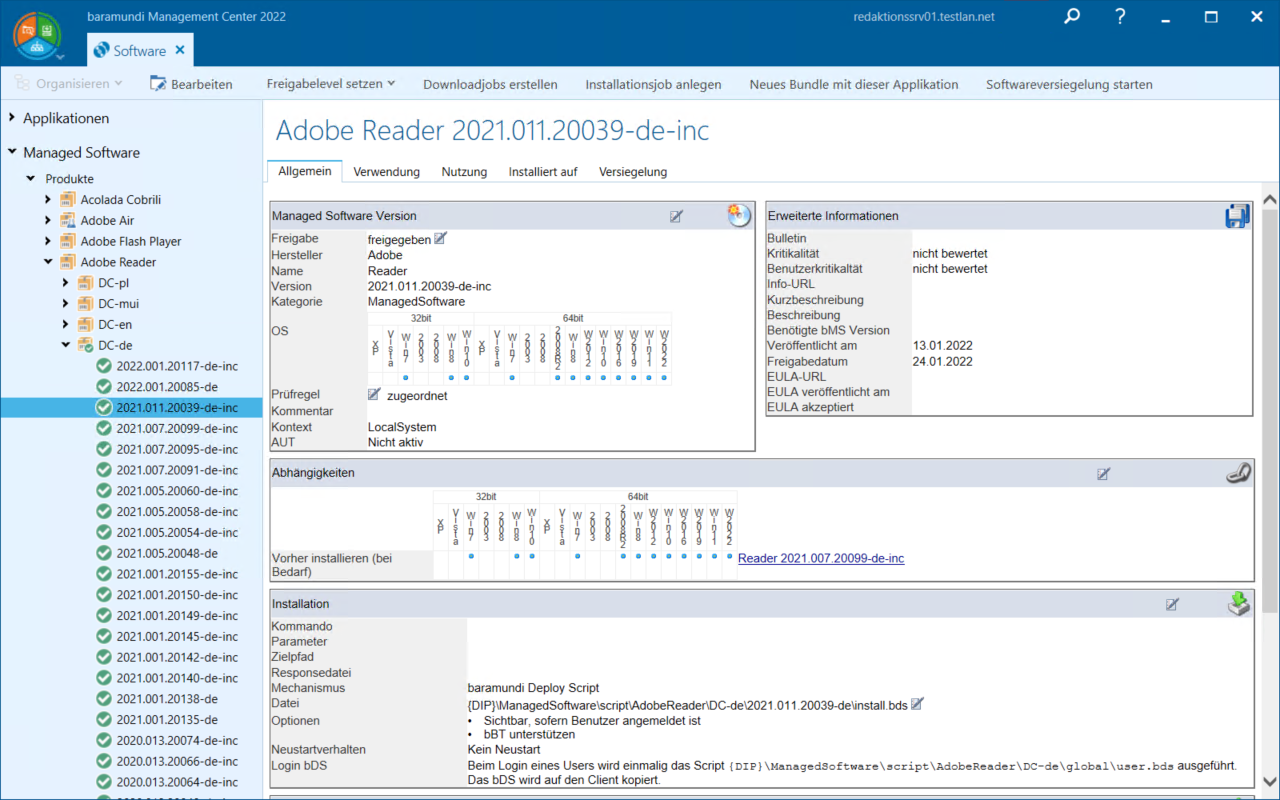Image resolution: width=1280 pixels, height=800 pixels.
Task: Expand the Adobe Flash Player node
Action: tap(48, 241)
